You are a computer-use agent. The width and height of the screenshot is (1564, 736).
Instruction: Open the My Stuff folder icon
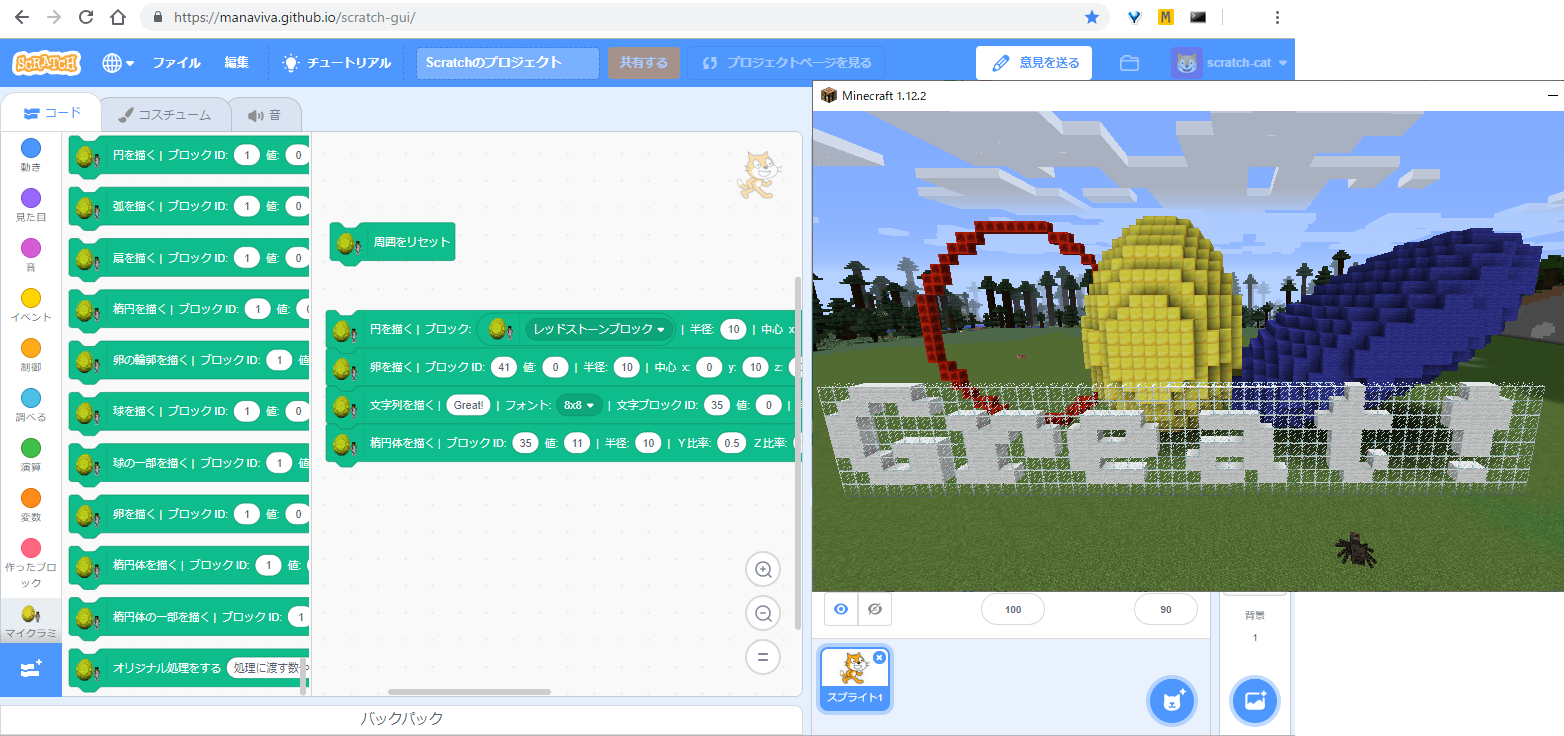pos(1129,63)
